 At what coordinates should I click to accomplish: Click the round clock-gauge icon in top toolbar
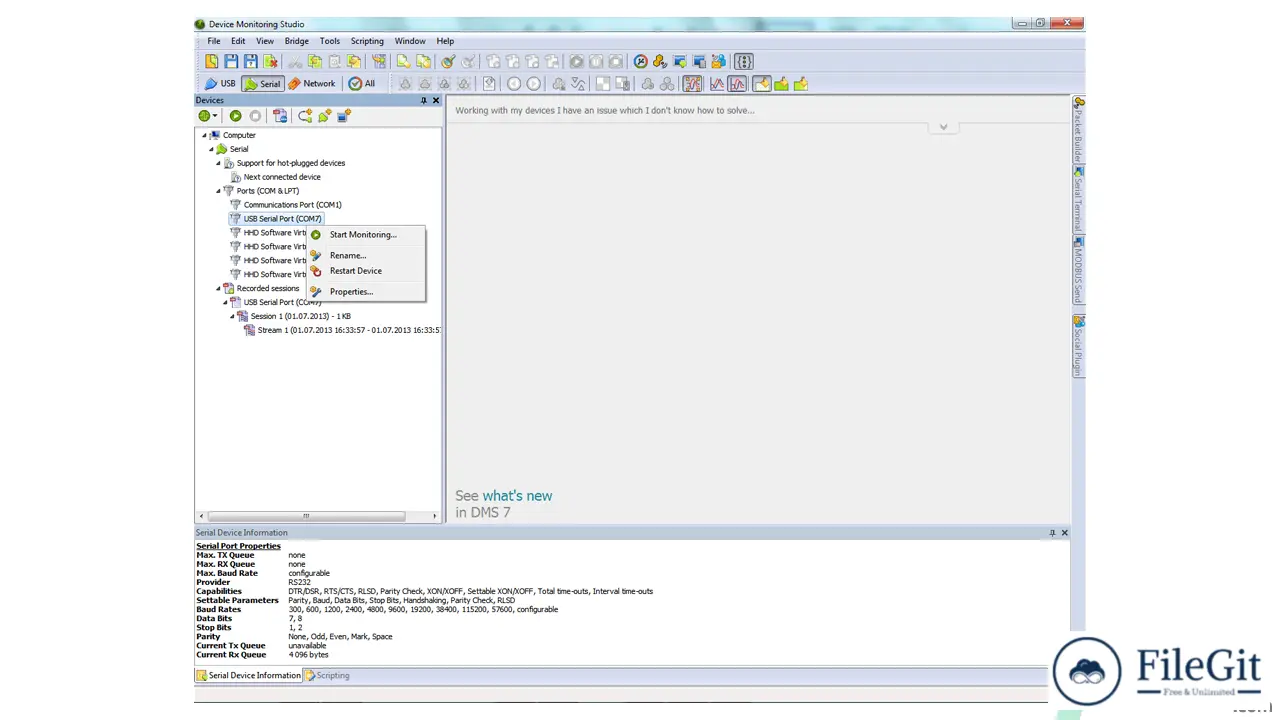(x=641, y=62)
